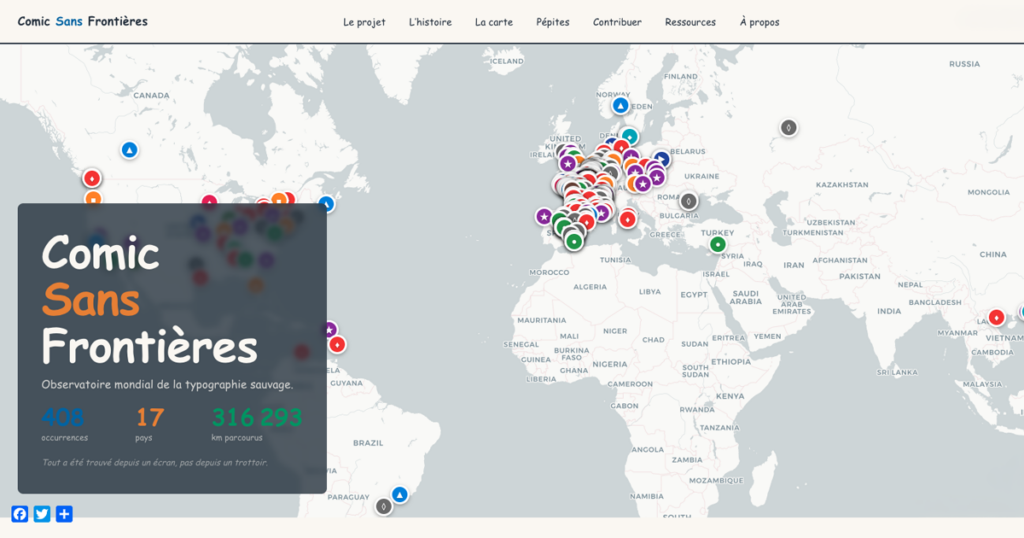Open the À propos page
Screen dimensions: 1024x538
759,22
